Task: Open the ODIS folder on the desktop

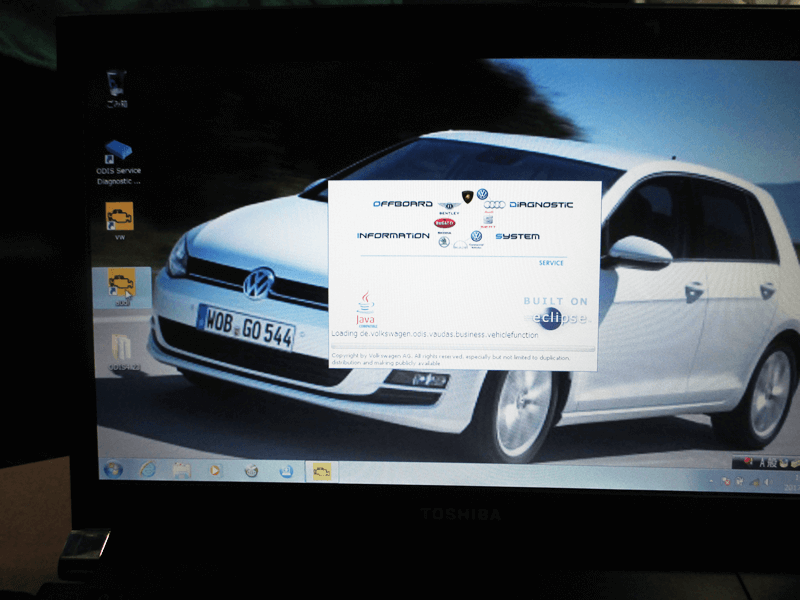Action: [122, 351]
